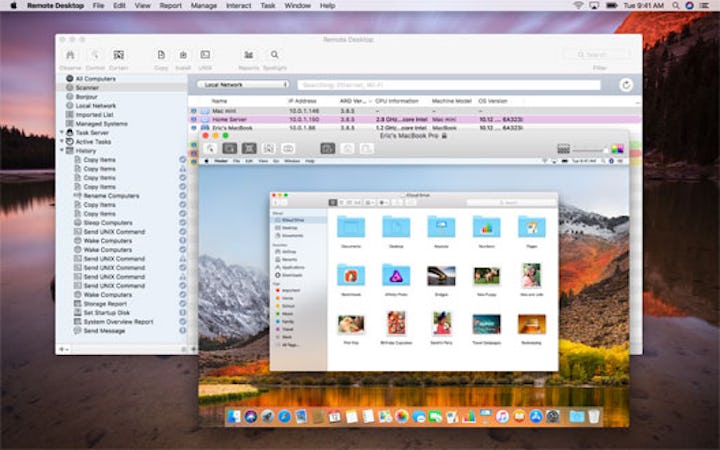Click the Observe binoculars toolbar icon

(70, 55)
